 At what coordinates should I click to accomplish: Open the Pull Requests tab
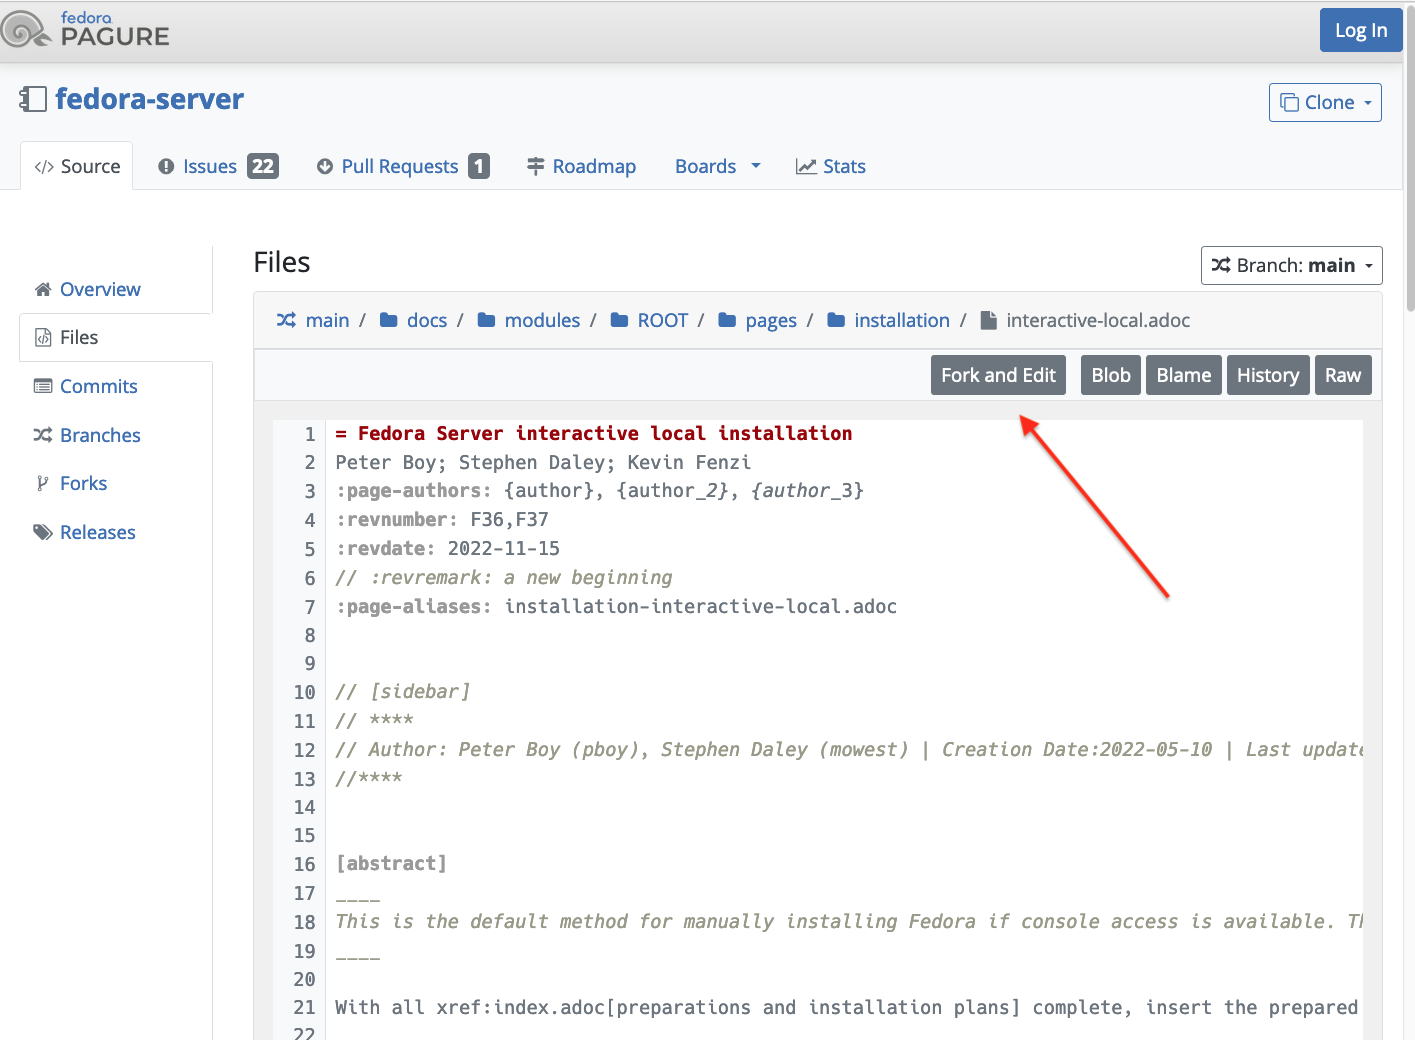(403, 167)
